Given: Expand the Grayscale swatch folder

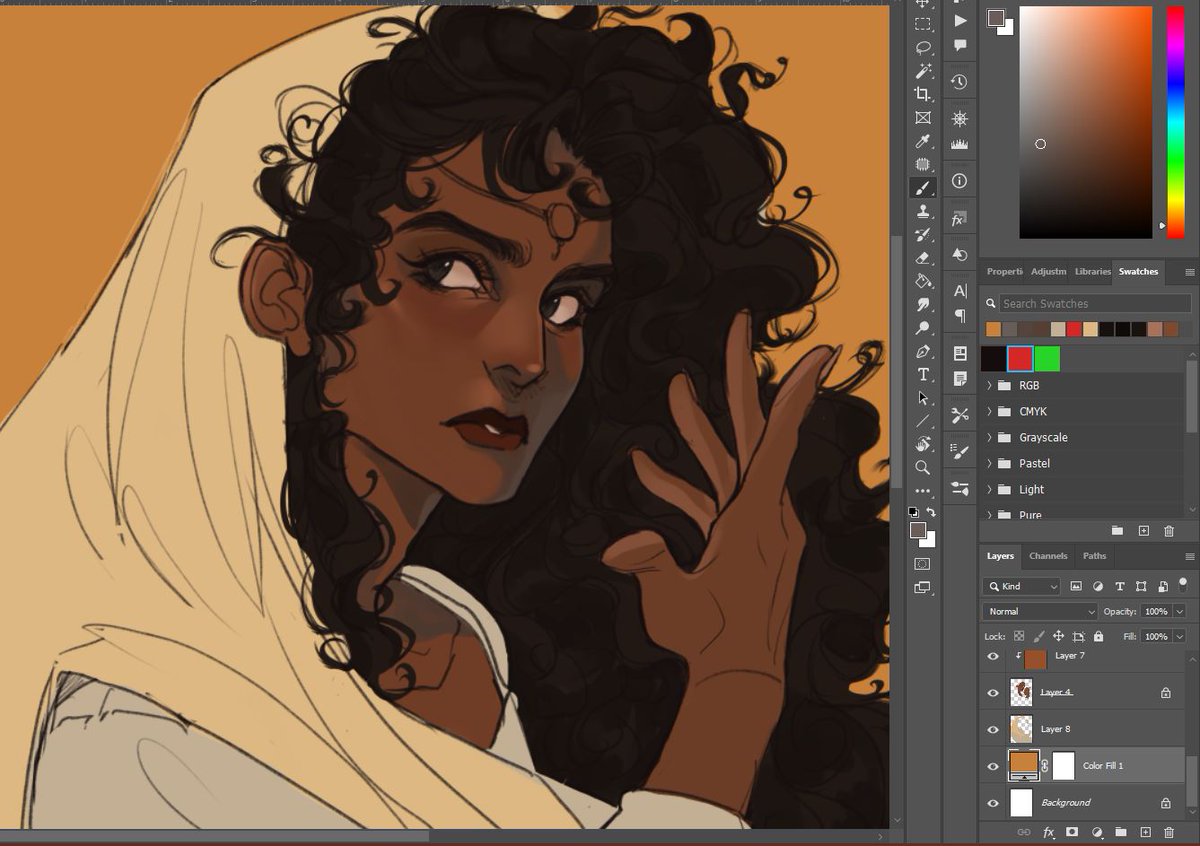Looking at the screenshot, I should [990, 437].
